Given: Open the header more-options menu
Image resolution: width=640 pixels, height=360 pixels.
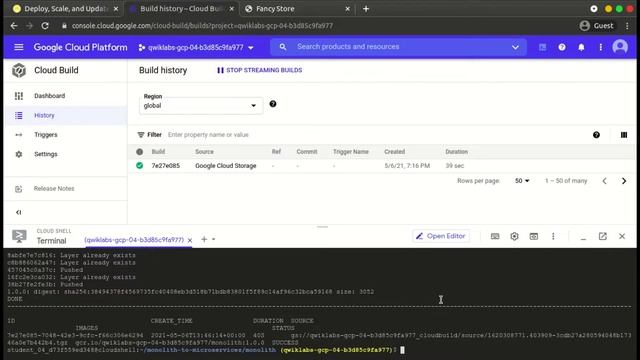Looking at the screenshot, I should 600,47.
